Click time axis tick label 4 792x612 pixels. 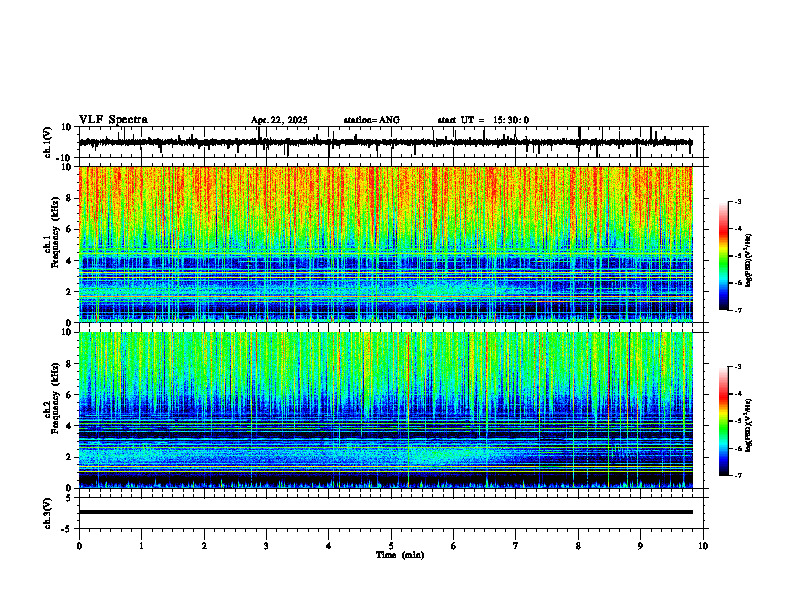pyautogui.click(x=328, y=546)
